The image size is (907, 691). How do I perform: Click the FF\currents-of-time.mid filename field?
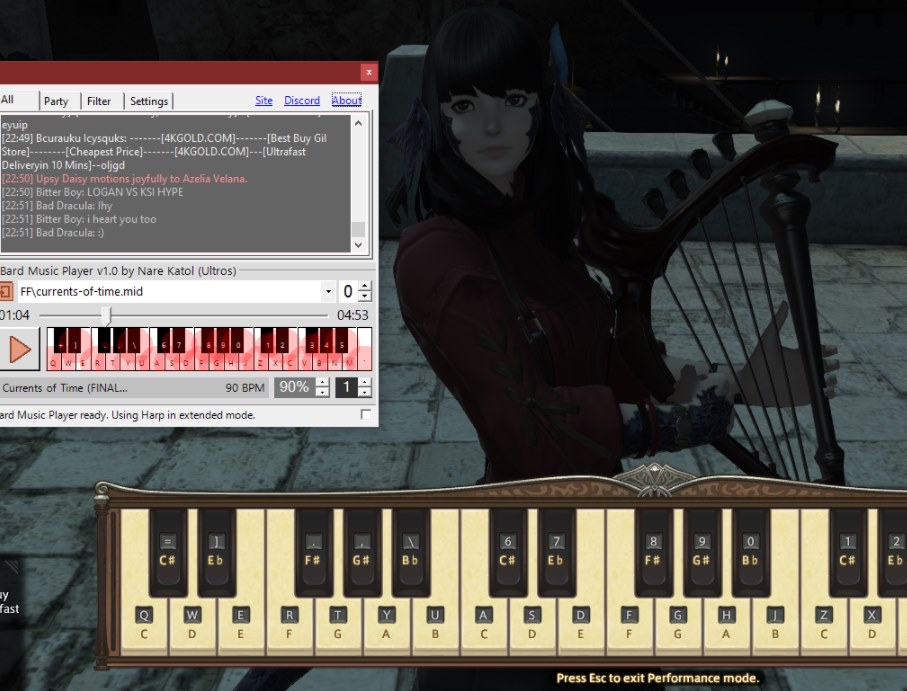click(x=169, y=291)
